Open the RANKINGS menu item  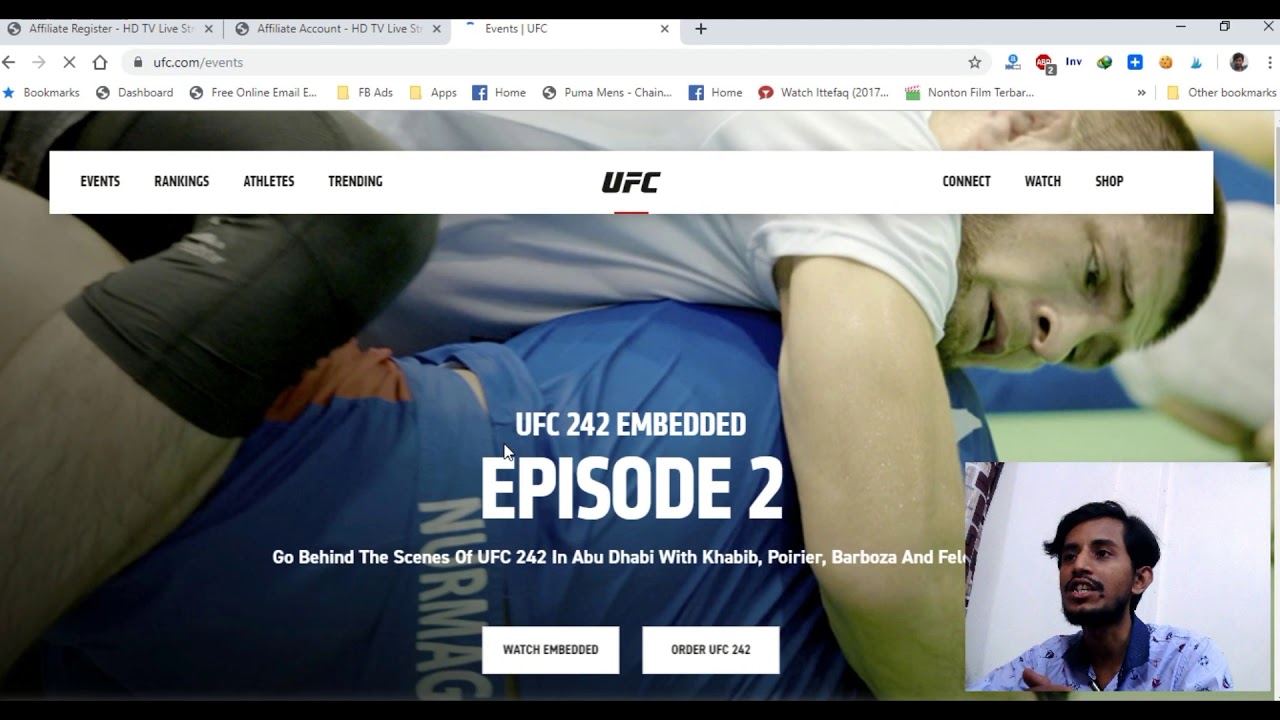point(182,181)
